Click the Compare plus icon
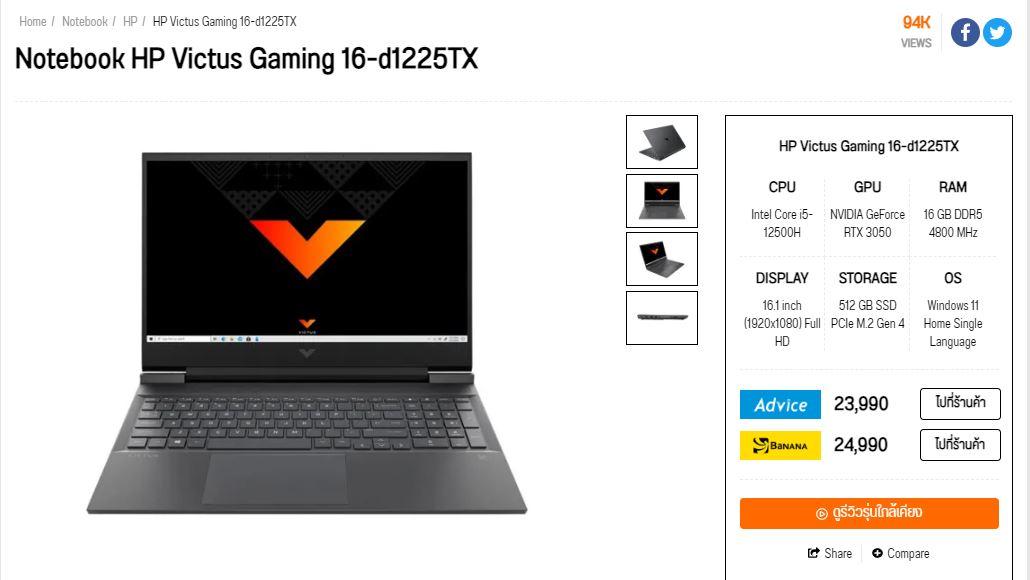The width and height of the screenshot is (1030, 580). [878, 553]
